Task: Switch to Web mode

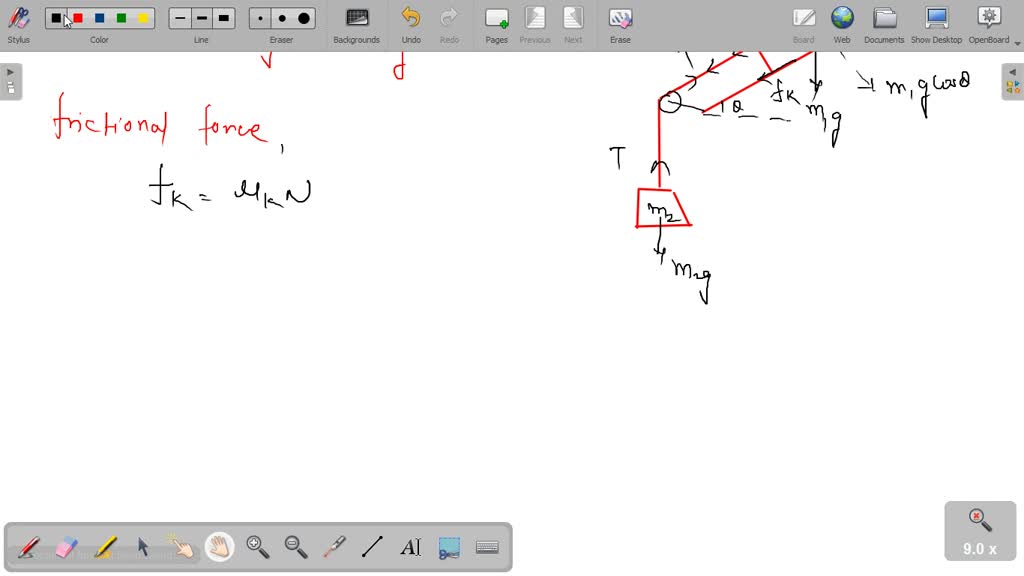Action: tap(842, 24)
